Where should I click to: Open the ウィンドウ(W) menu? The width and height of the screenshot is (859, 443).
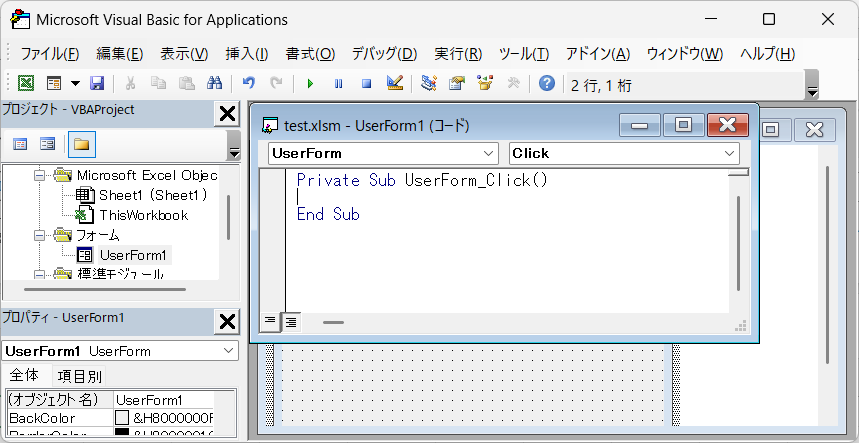click(x=685, y=54)
